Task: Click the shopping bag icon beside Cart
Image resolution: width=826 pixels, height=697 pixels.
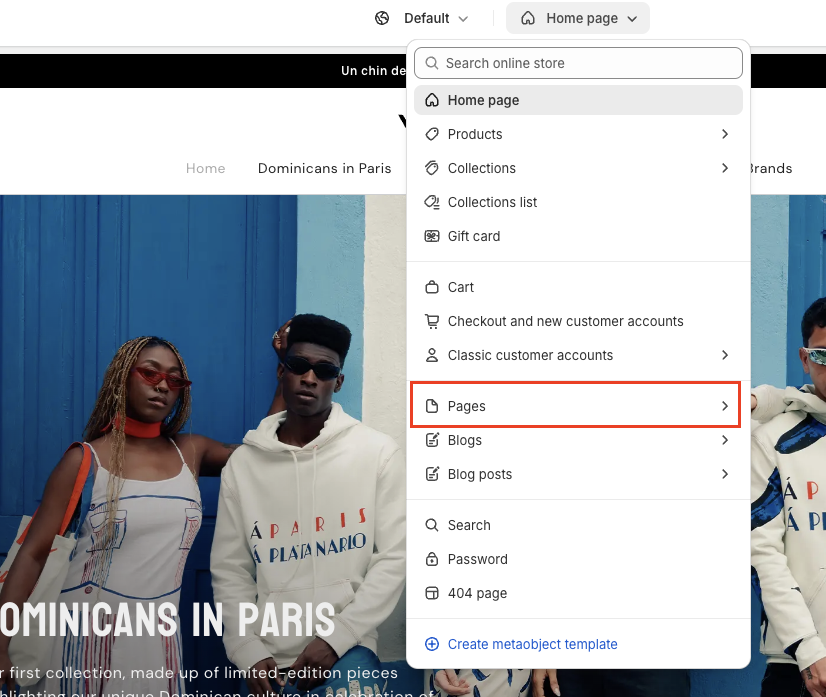Action: (x=432, y=287)
